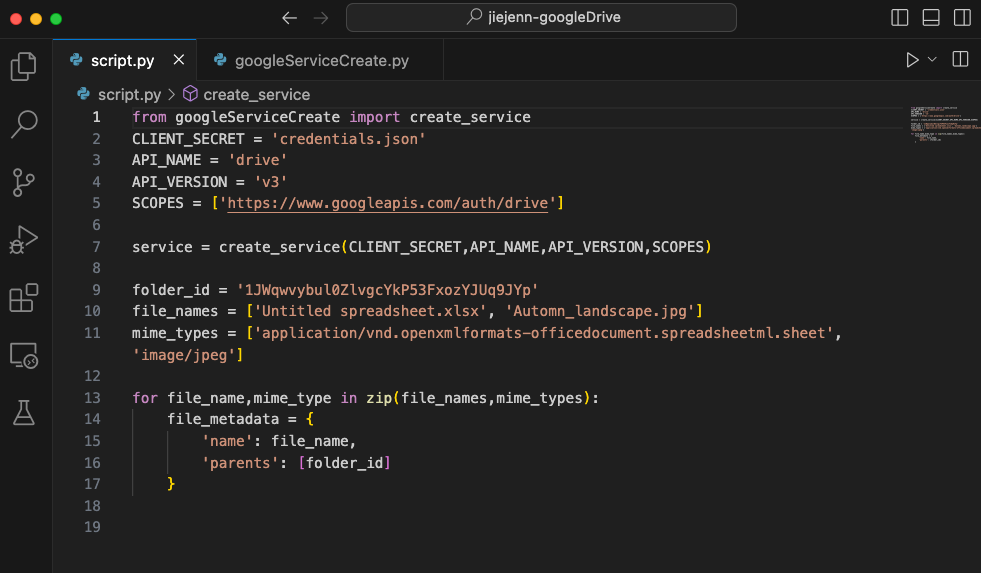Click the code minimap preview

943,124
